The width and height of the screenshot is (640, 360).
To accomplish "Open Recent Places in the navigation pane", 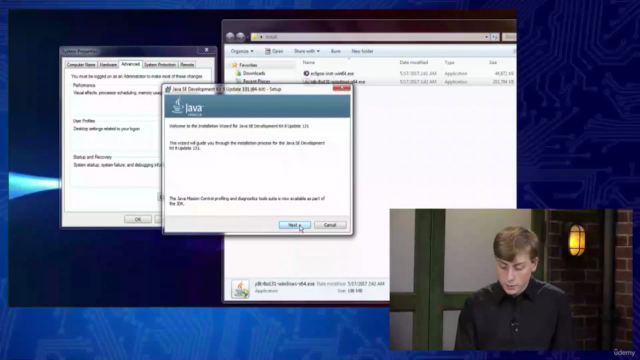I will (x=256, y=81).
